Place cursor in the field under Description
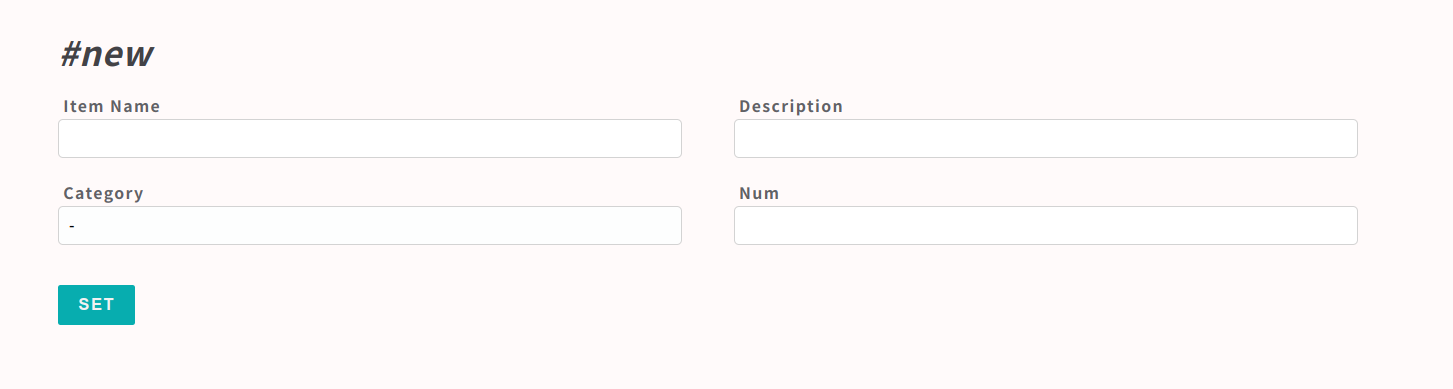The image size is (1453, 389). [1046, 139]
